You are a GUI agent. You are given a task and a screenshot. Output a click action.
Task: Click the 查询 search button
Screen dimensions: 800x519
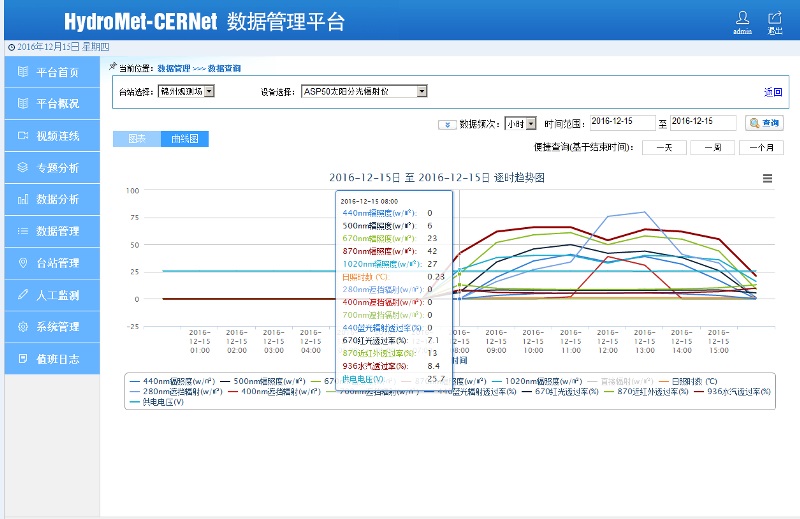[764, 123]
